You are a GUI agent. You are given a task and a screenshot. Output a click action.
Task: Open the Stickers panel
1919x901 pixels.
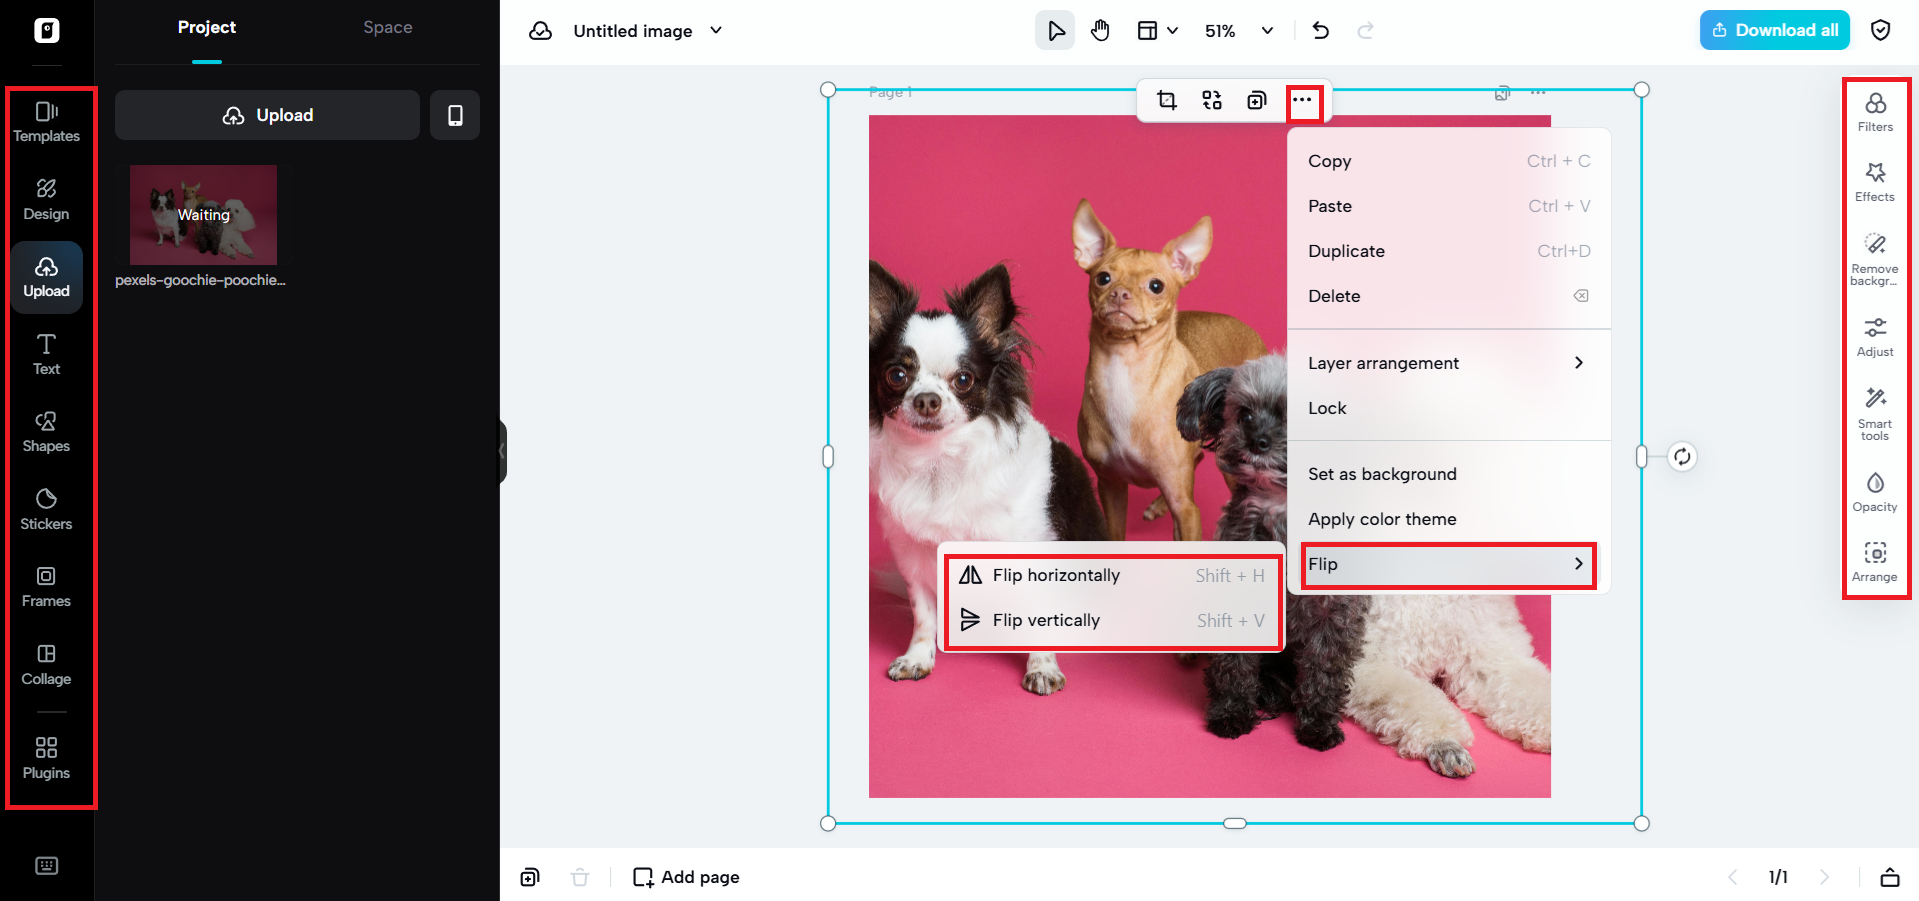(x=46, y=508)
